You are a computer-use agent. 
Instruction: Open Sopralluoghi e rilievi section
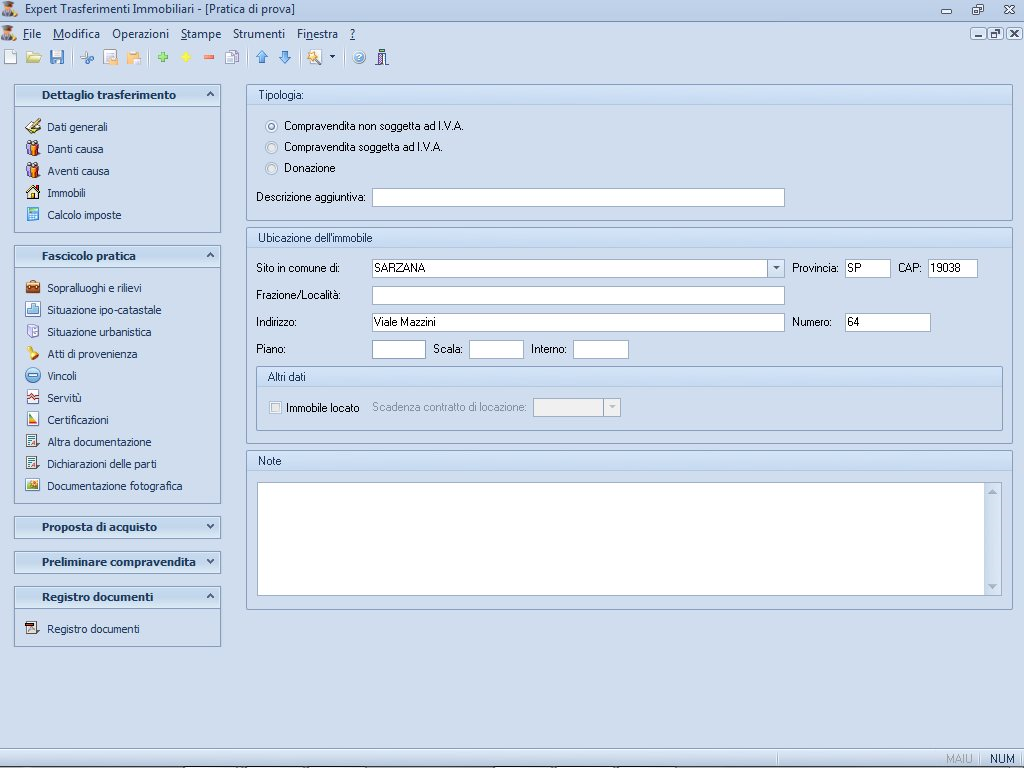pyautogui.click(x=94, y=288)
